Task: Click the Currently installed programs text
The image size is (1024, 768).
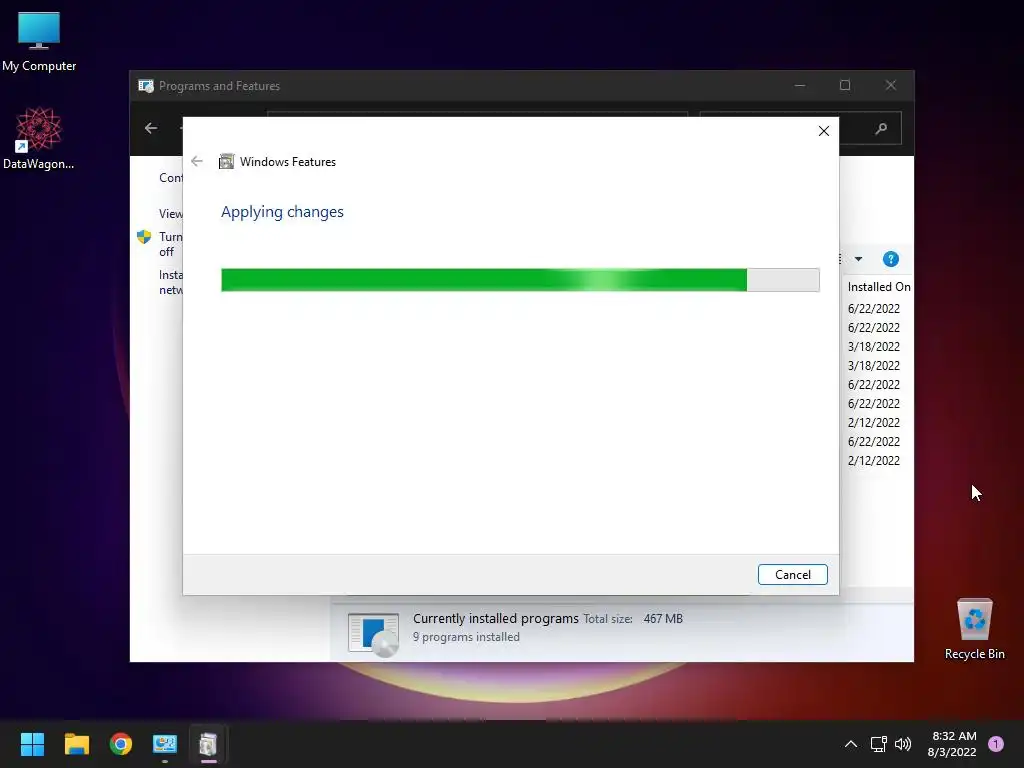Action: tap(496, 618)
